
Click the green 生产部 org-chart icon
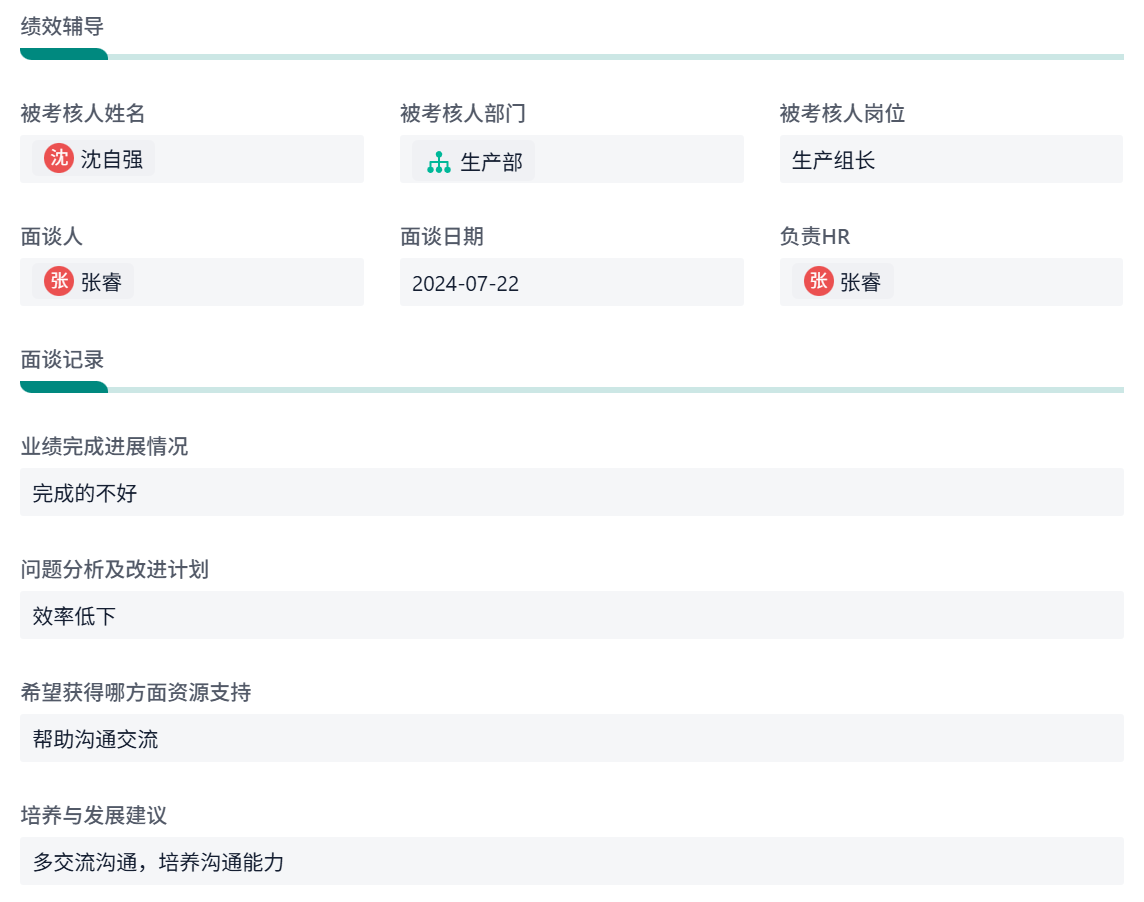click(x=439, y=162)
